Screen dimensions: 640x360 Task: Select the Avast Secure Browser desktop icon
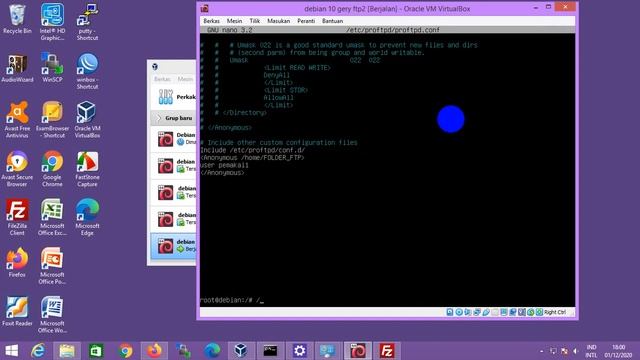[17, 169]
